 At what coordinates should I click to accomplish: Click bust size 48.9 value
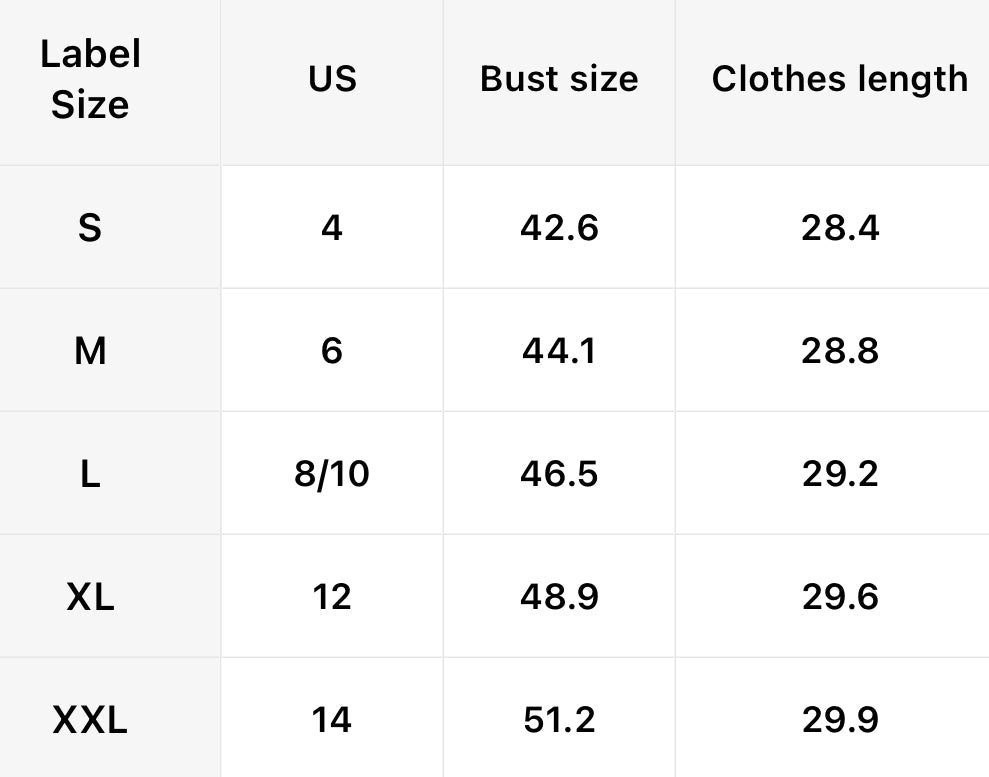559,597
